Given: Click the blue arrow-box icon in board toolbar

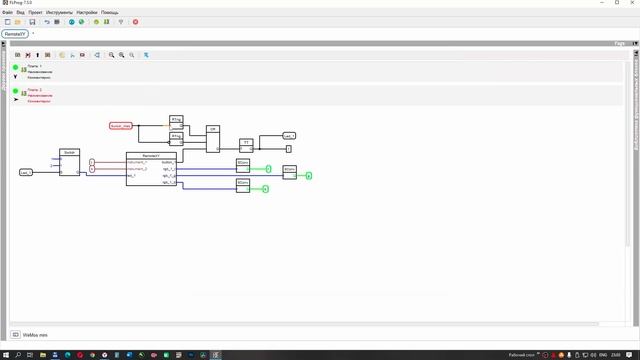Looking at the screenshot, I should click(97, 55).
